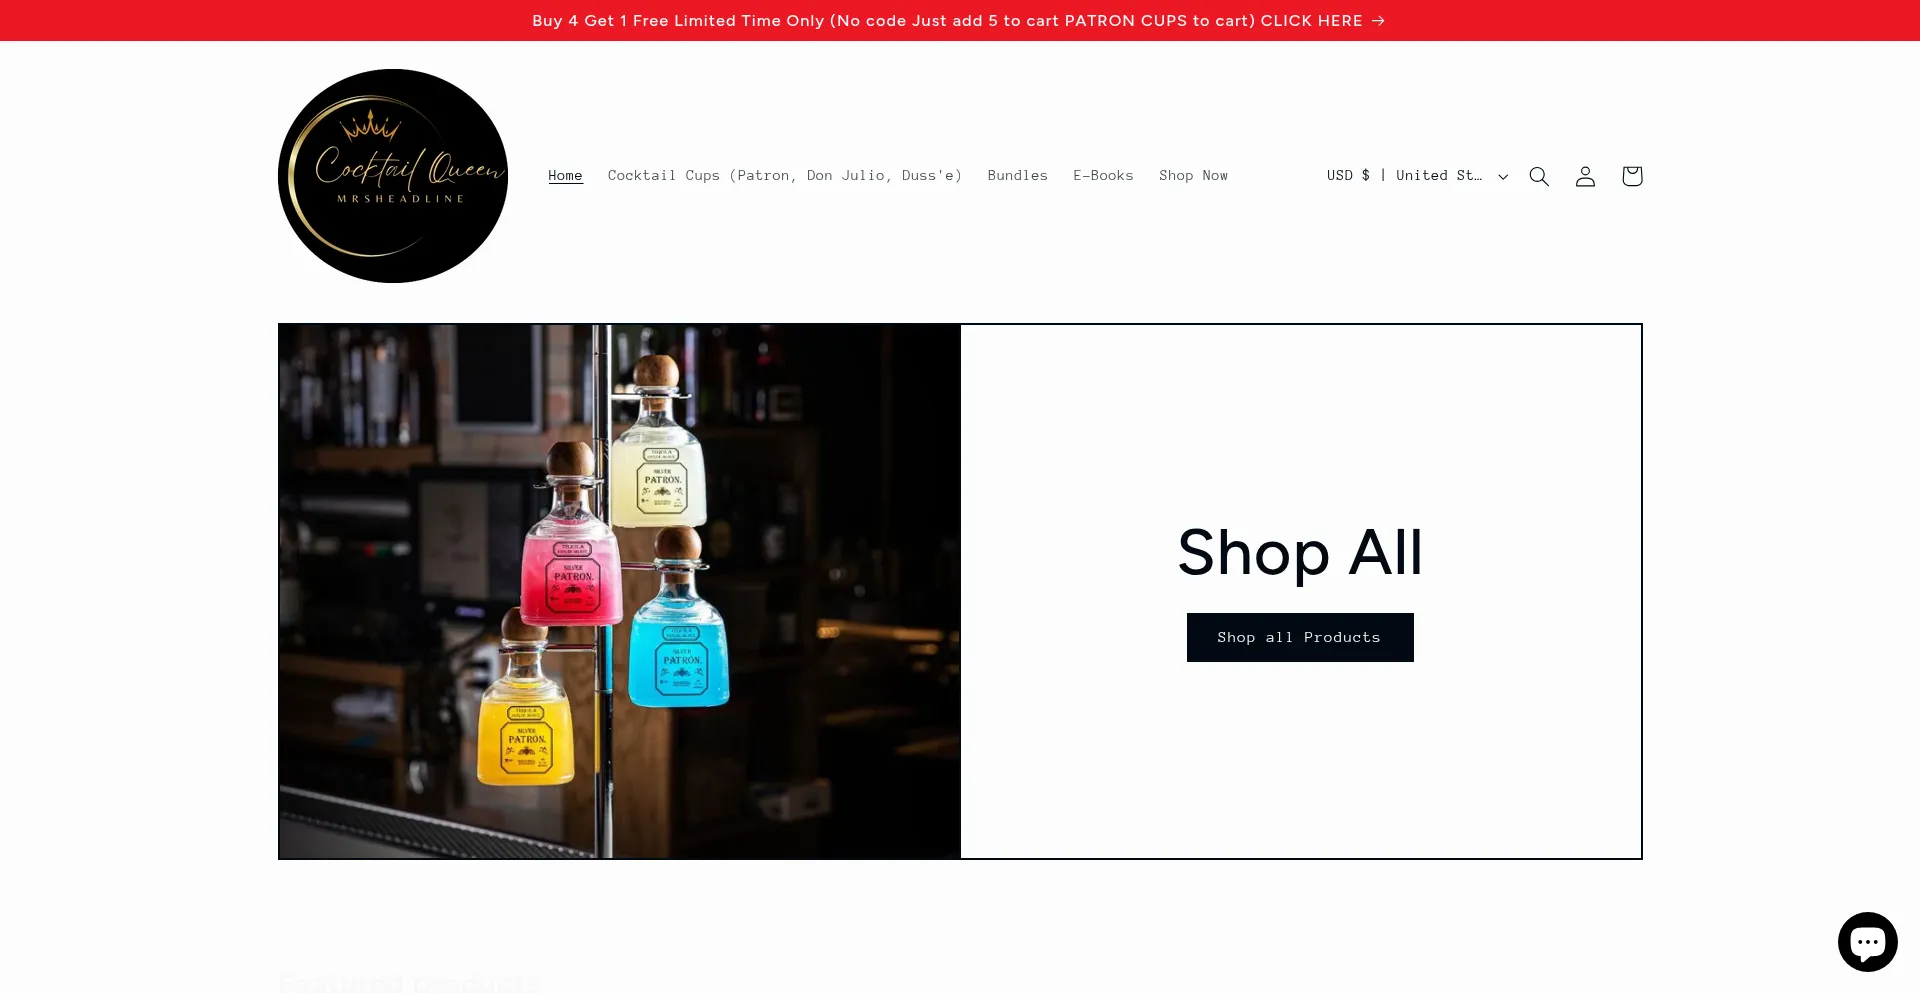Open the shopping cart icon
This screenshot has height=993, width=1920.
pyautogui.click(x=1632, y=176)
